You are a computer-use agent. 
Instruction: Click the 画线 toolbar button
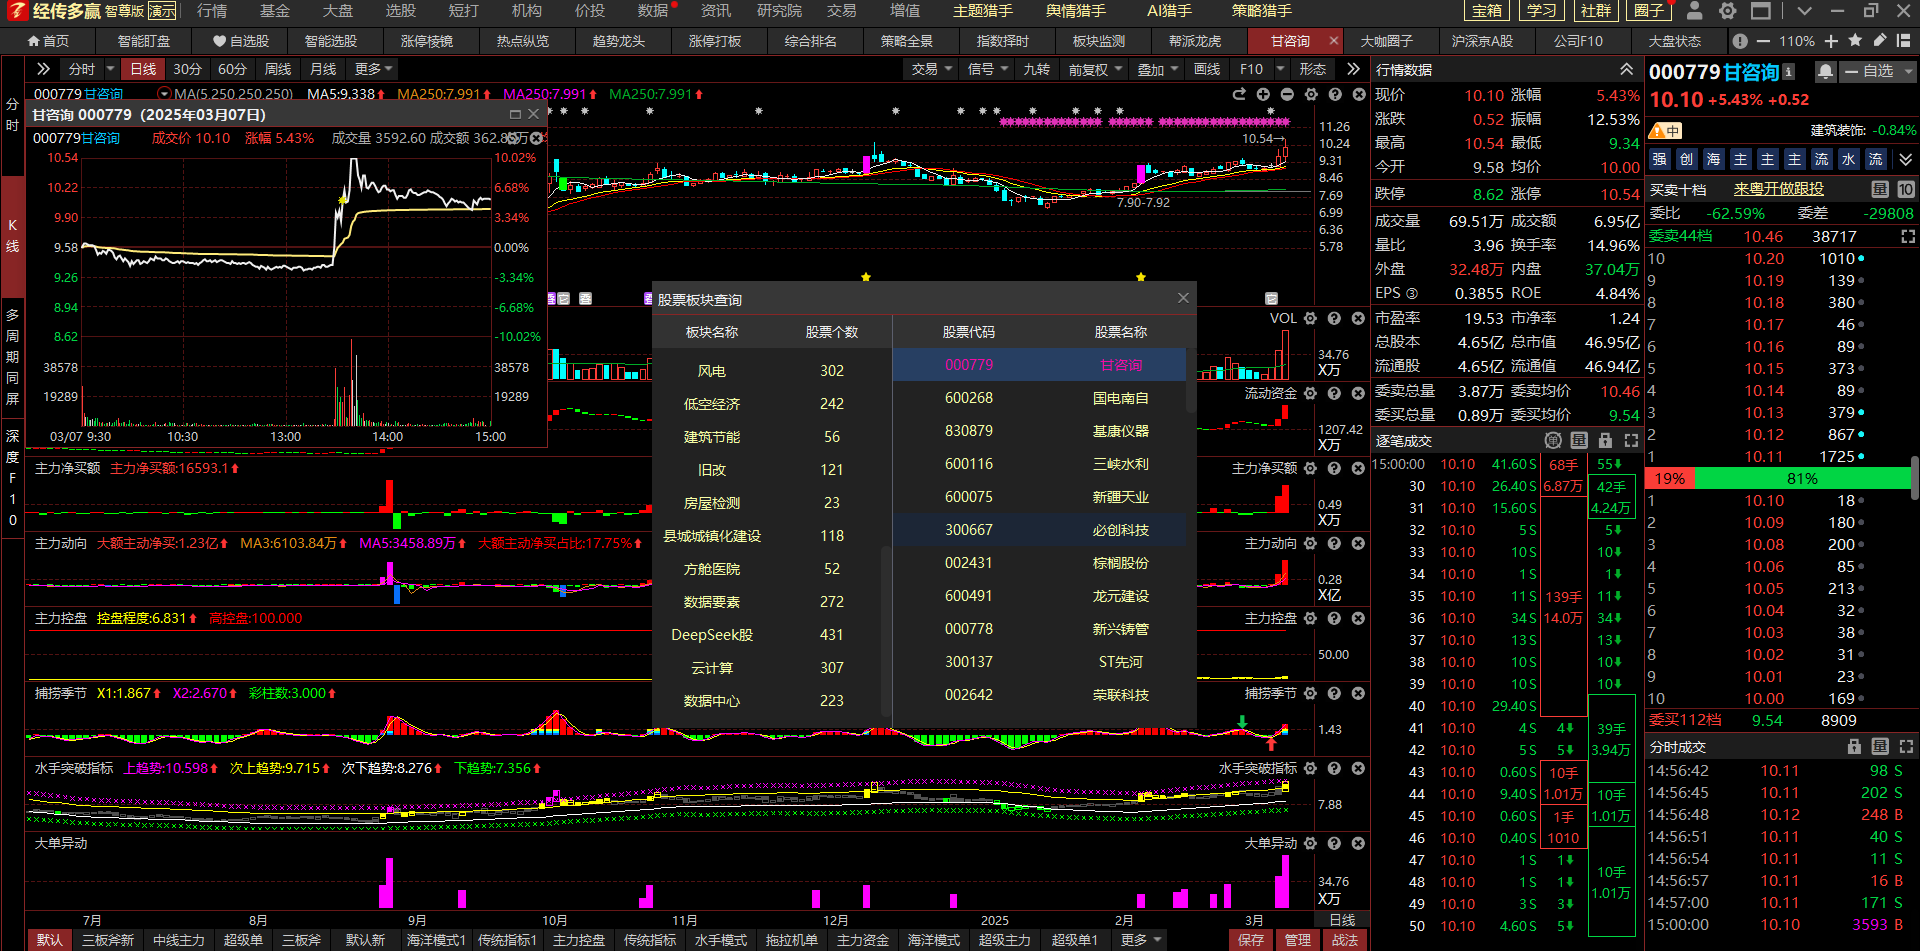pos(1207,69)
